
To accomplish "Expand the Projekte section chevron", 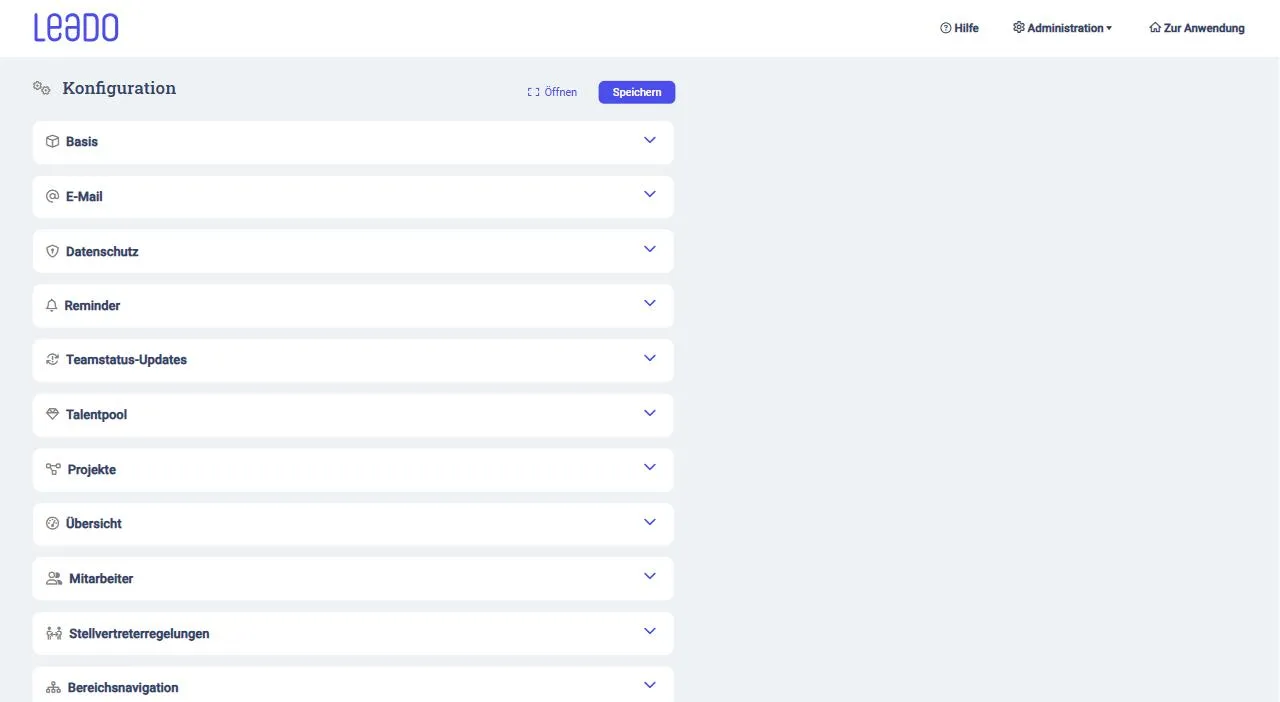I will 650,468.
